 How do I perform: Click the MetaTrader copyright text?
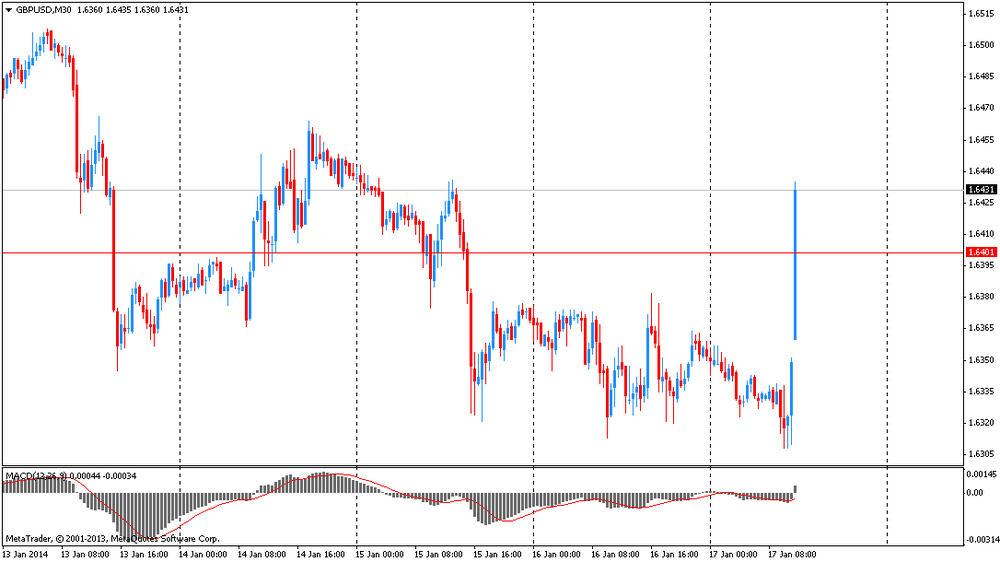pyautogui.click(x=112, y=537)
